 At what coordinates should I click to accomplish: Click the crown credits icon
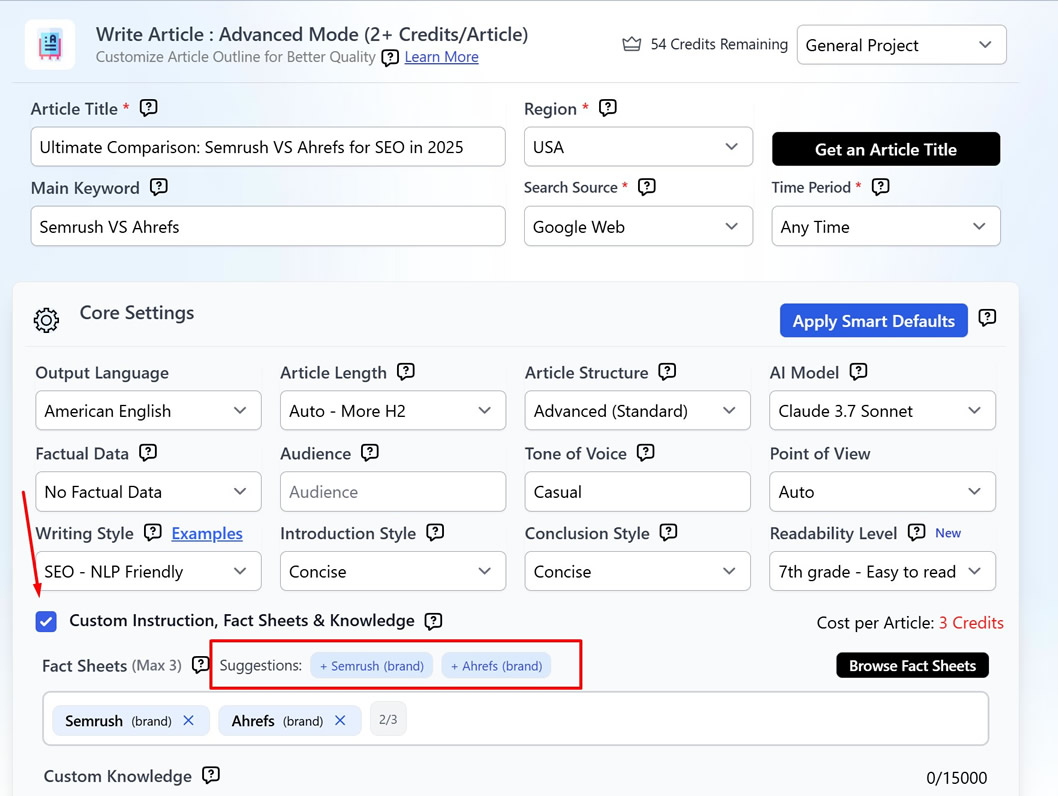click(632, 45)
